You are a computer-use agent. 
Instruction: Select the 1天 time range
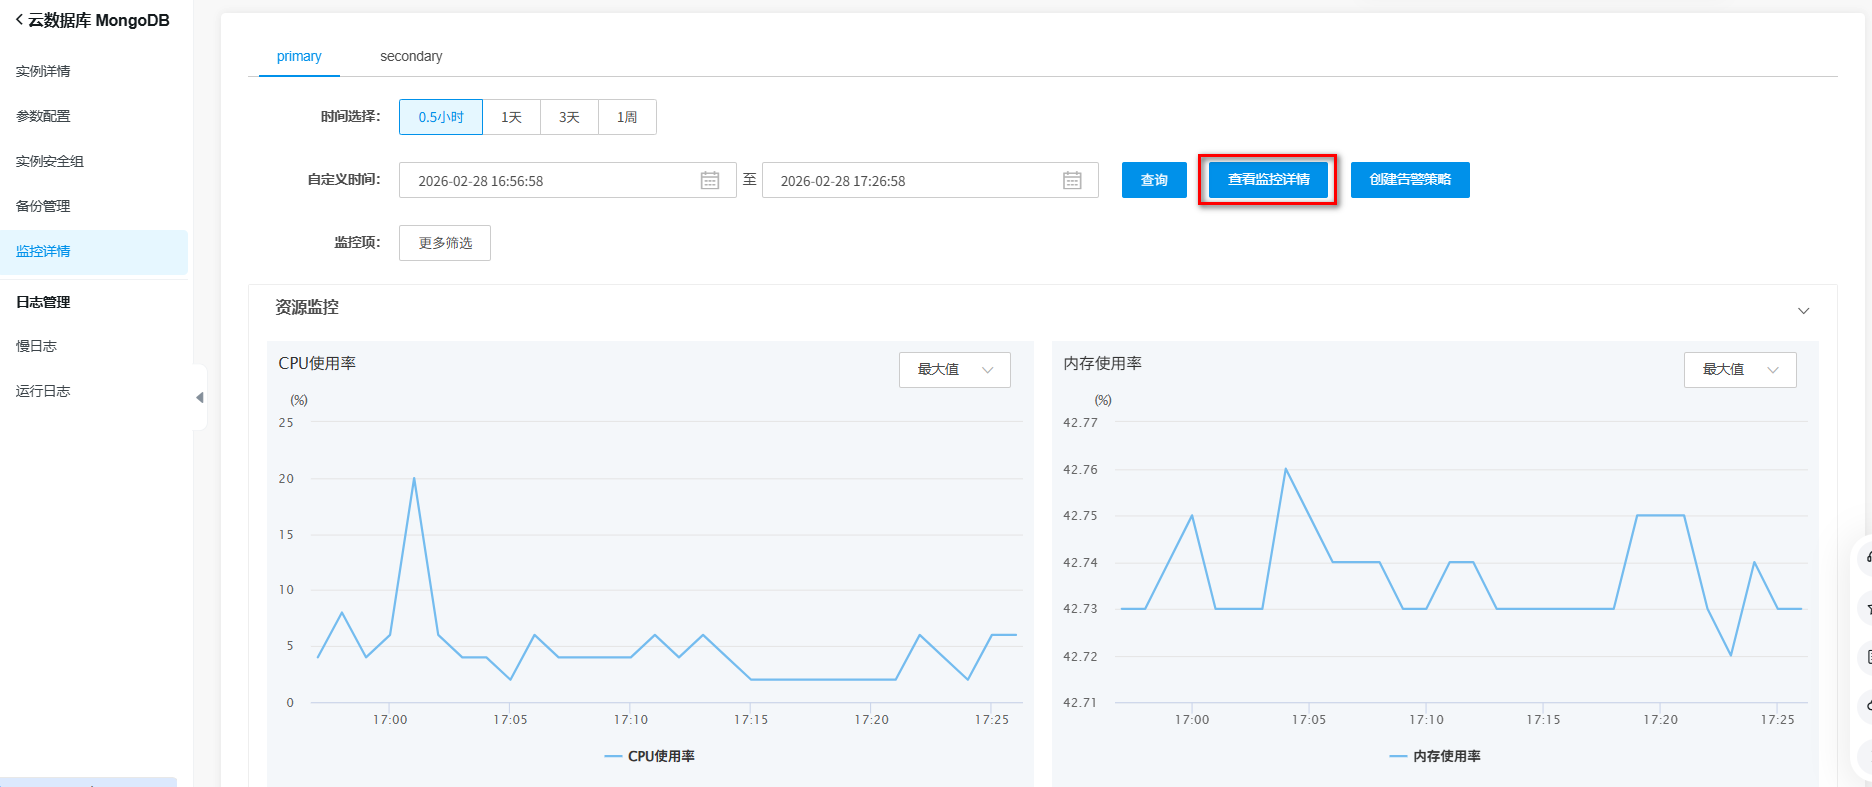pos(511,117)
